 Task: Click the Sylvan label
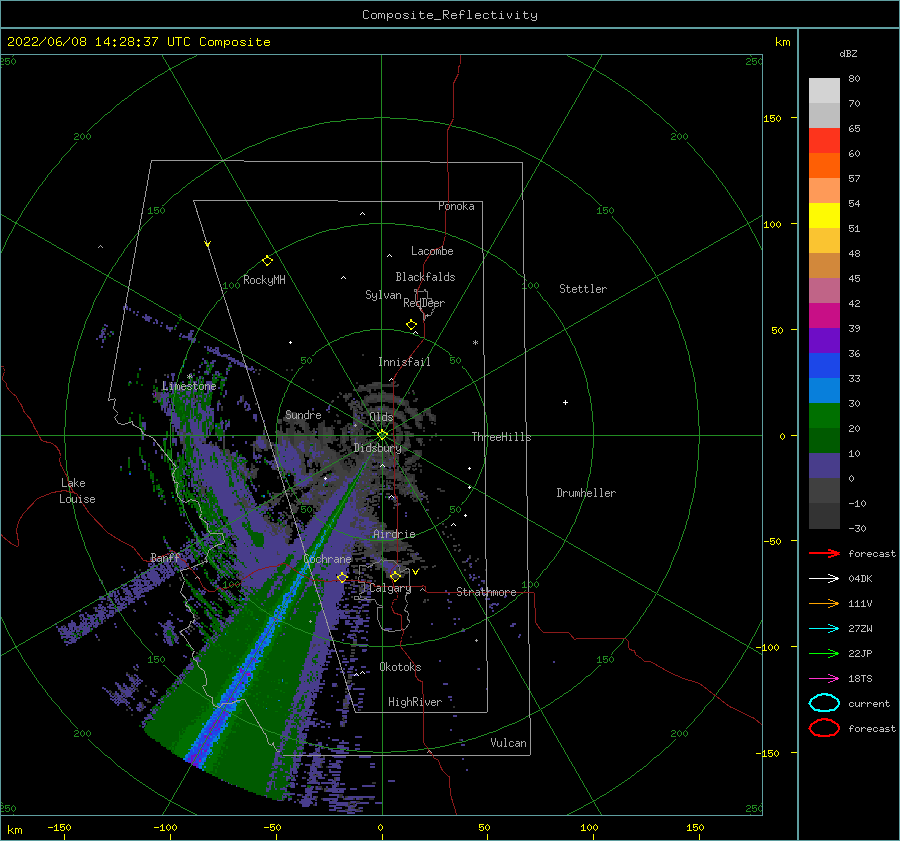(x=383, y=295)
